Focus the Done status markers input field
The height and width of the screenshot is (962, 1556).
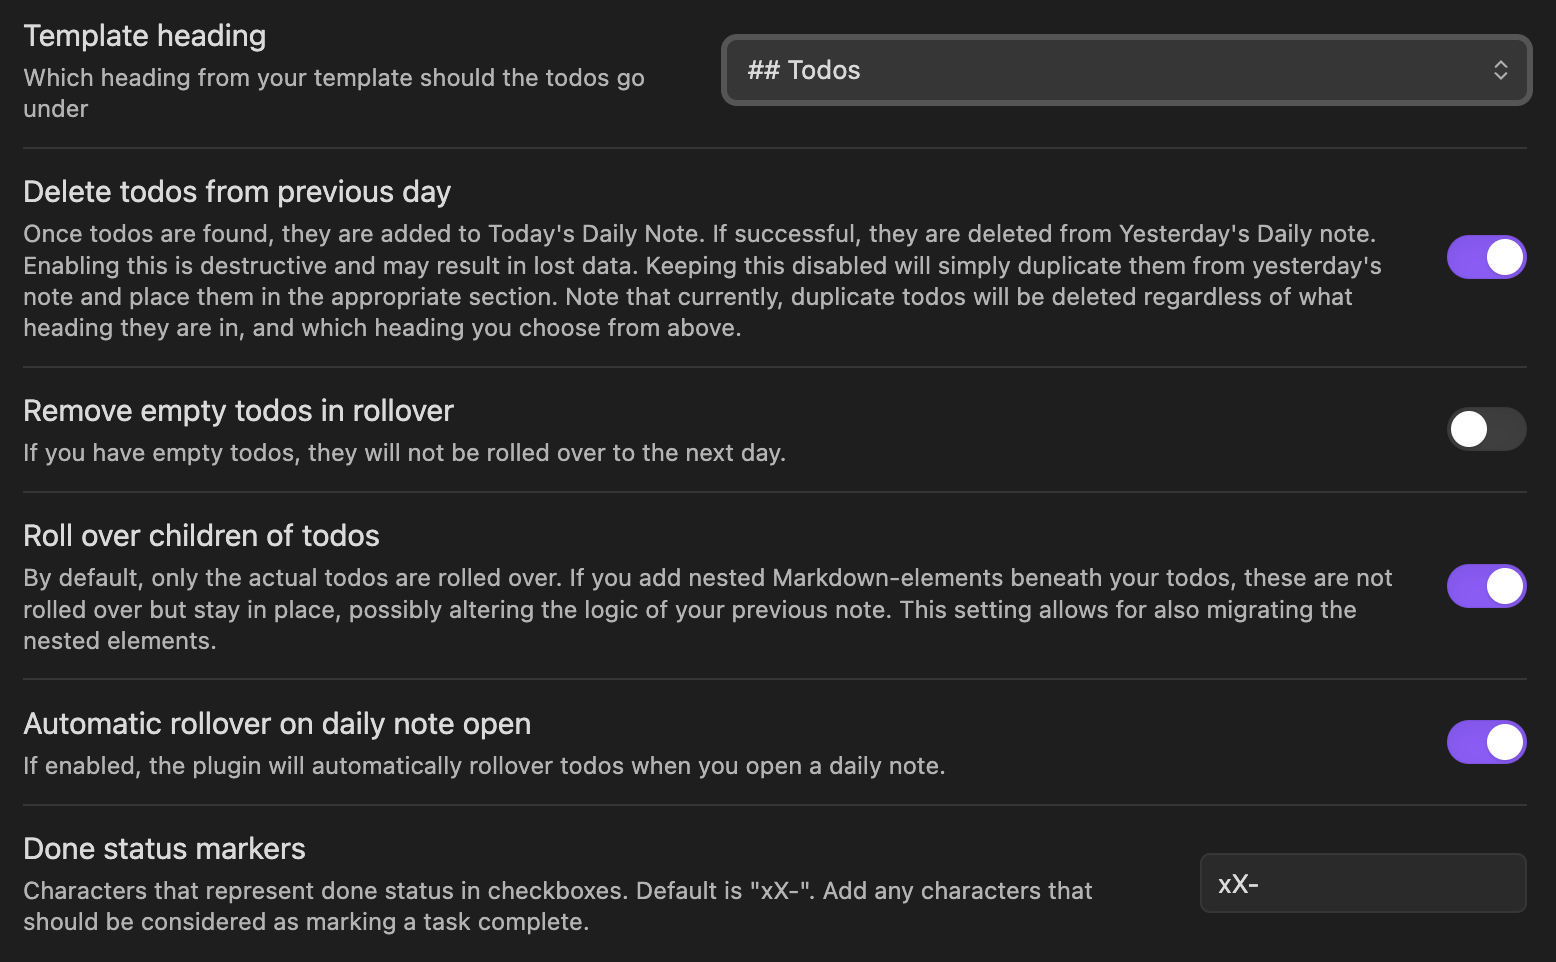tap(1363, 883)
